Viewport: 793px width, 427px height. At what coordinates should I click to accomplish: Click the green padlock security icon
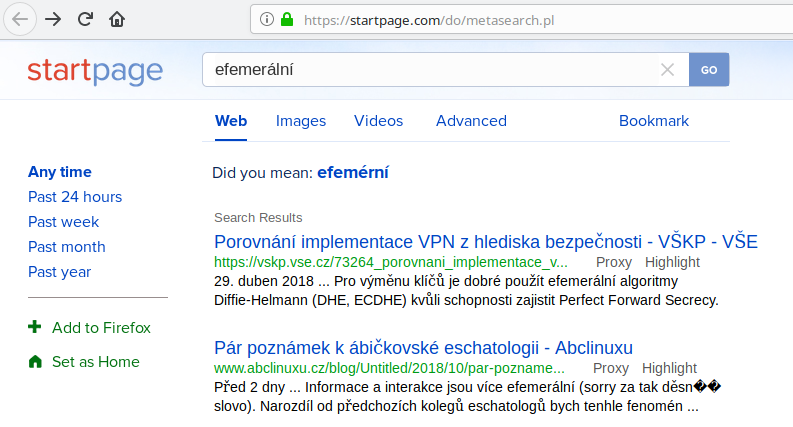[287, 20]
